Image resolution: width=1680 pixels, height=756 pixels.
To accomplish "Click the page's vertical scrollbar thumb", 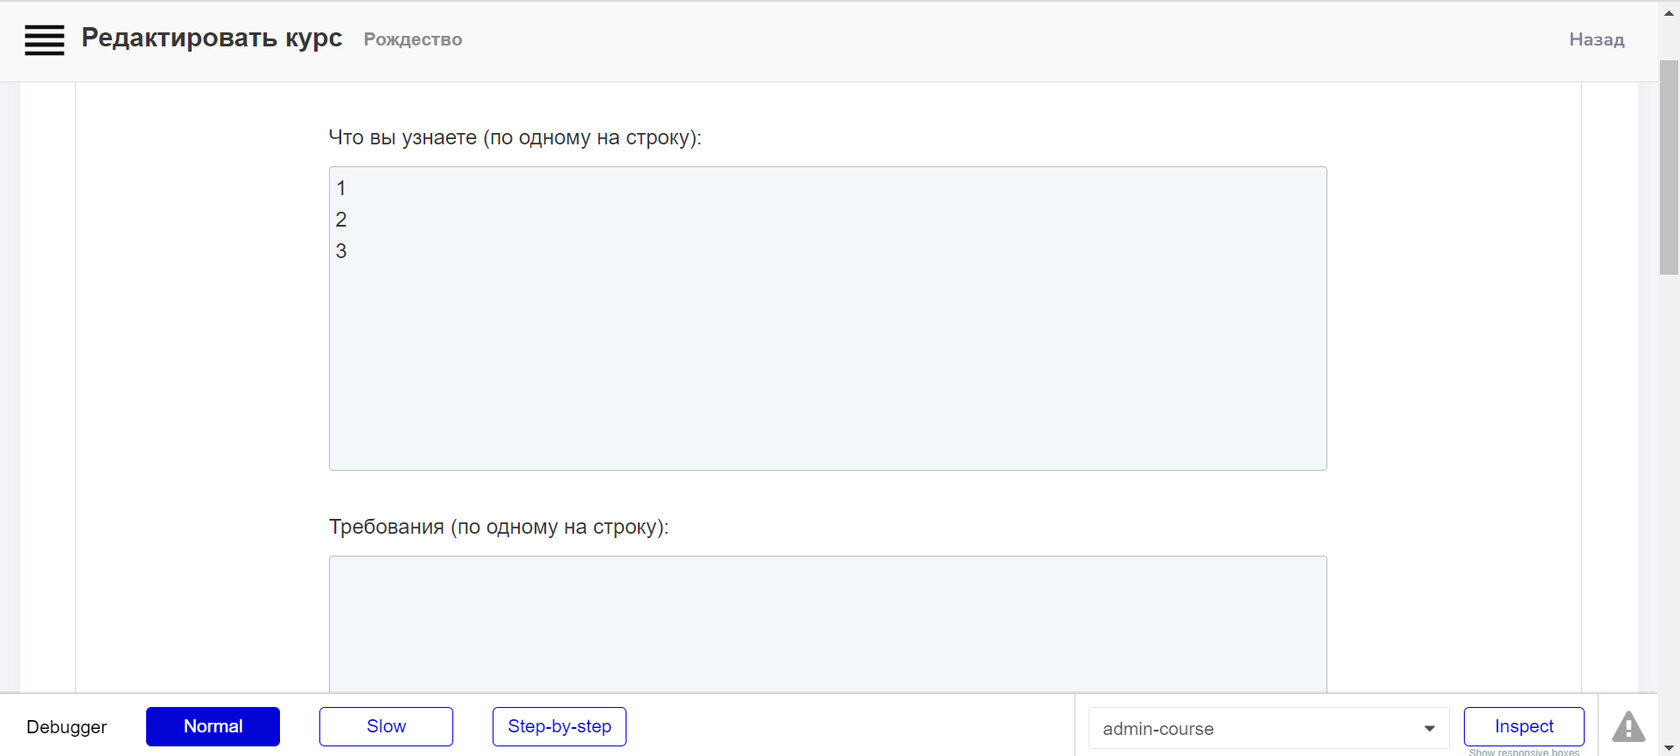I will click(x=1669, y=165).
